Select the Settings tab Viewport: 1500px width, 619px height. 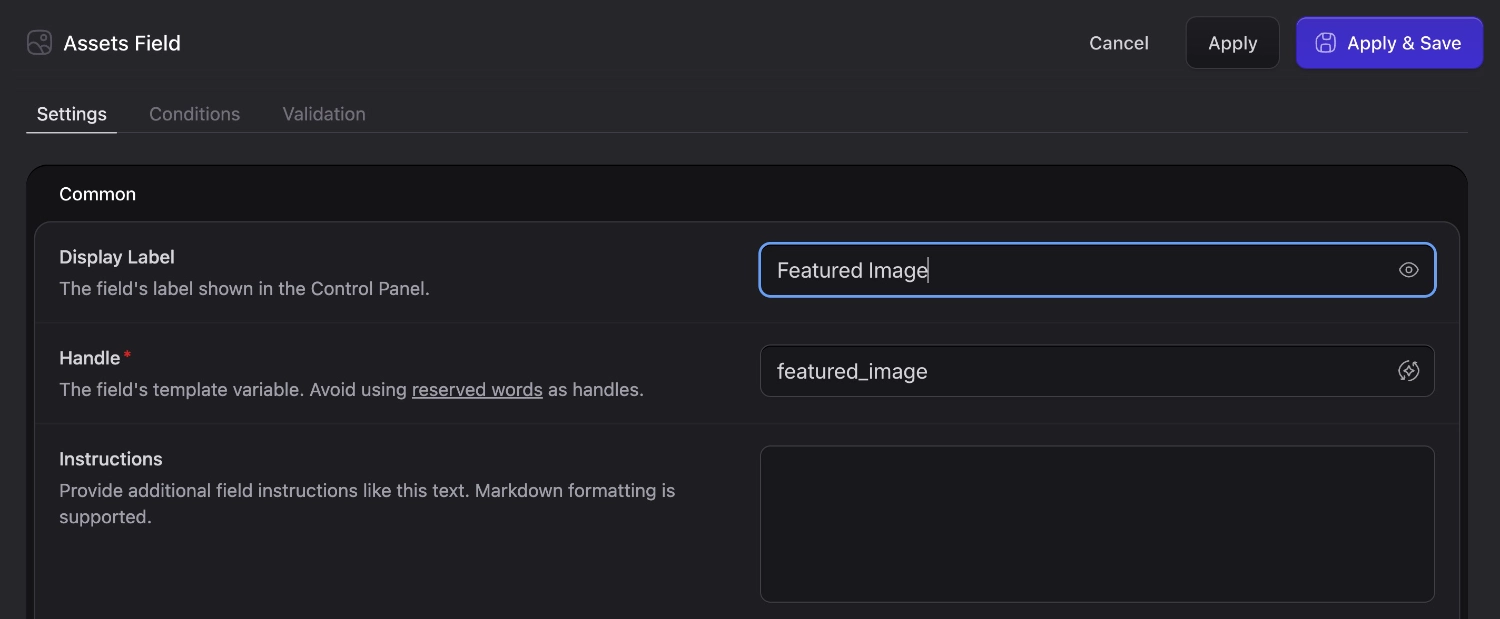pos(71,113)
